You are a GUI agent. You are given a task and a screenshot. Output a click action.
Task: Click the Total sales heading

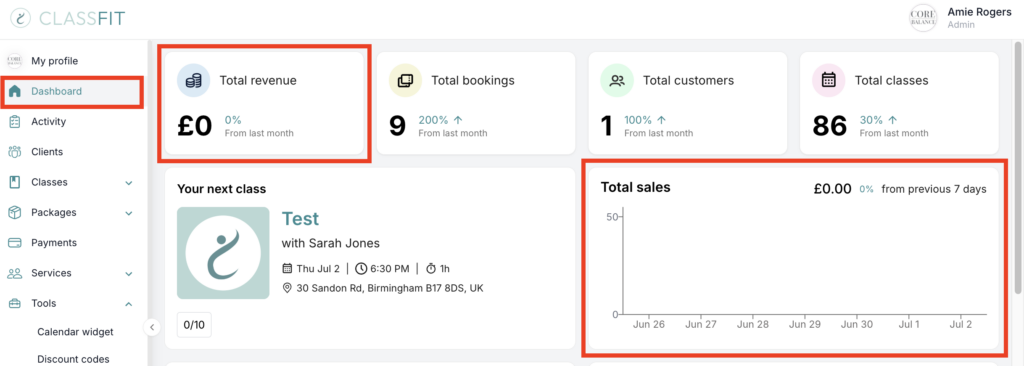635,187
